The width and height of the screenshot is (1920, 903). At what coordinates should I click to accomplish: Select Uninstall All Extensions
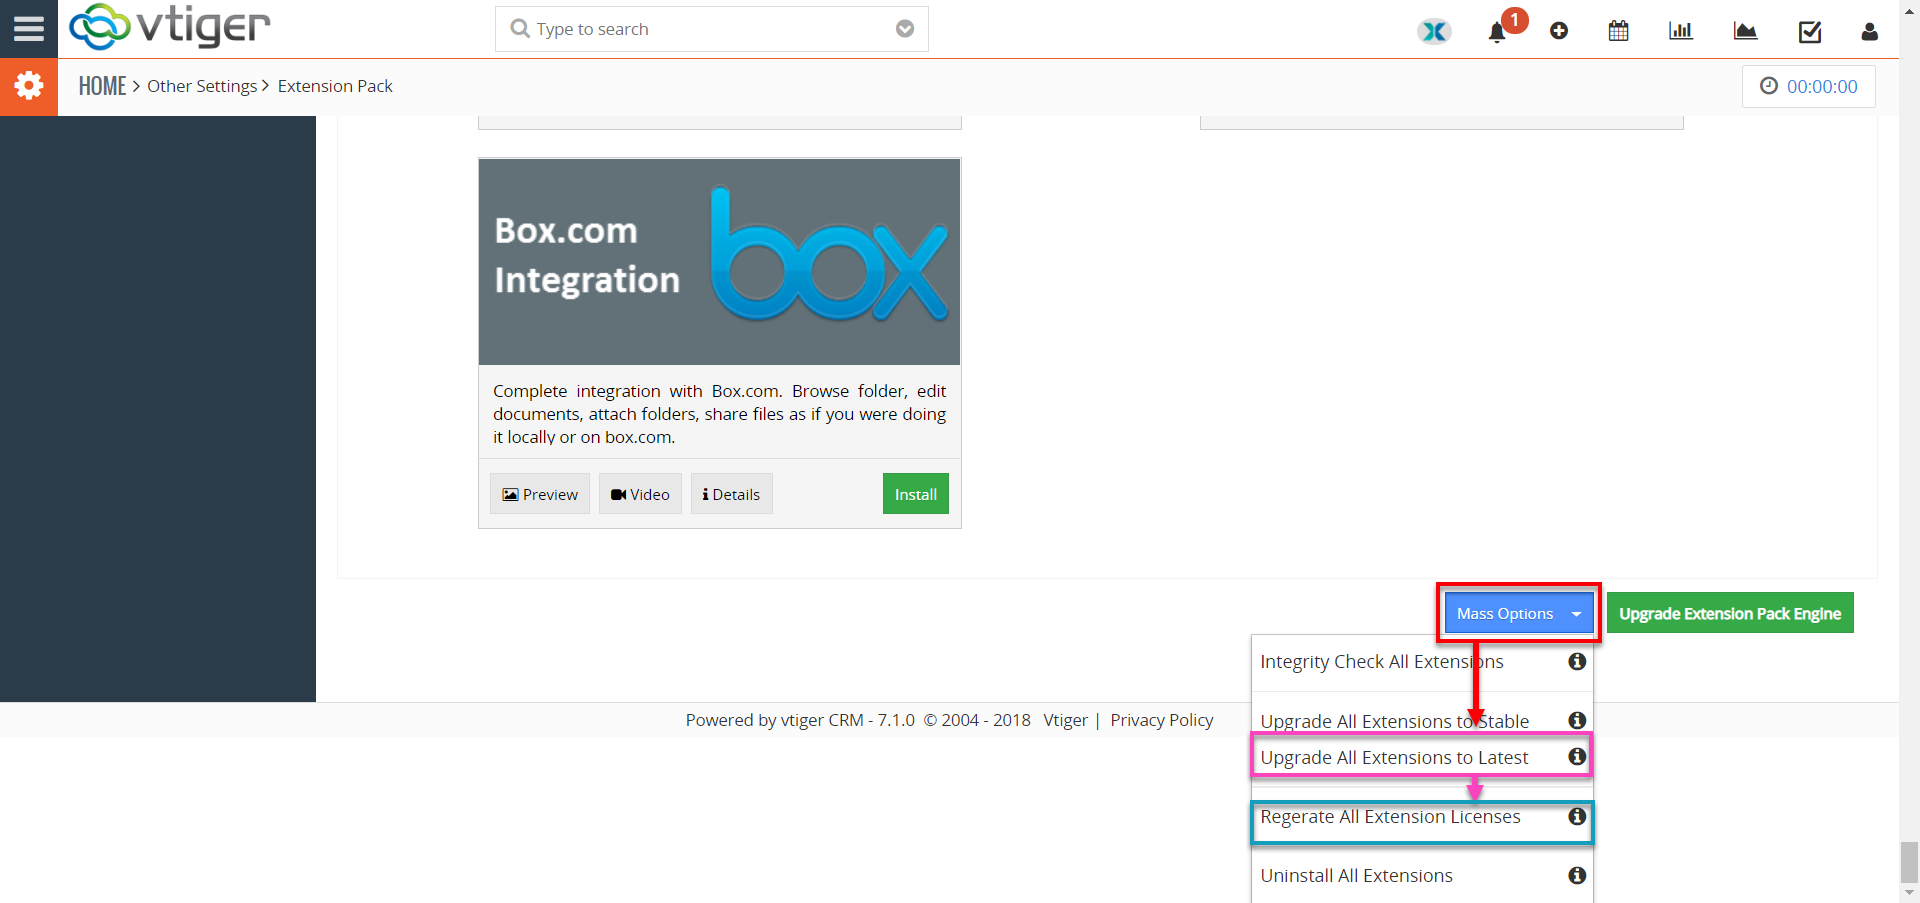(1356, 876)
